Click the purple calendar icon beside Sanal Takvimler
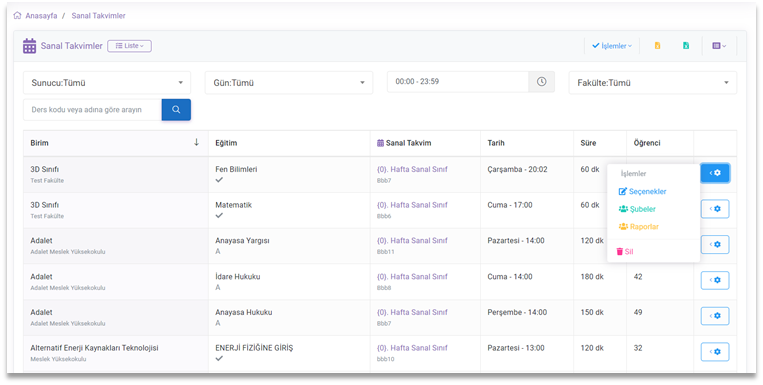 coord(30,46)
